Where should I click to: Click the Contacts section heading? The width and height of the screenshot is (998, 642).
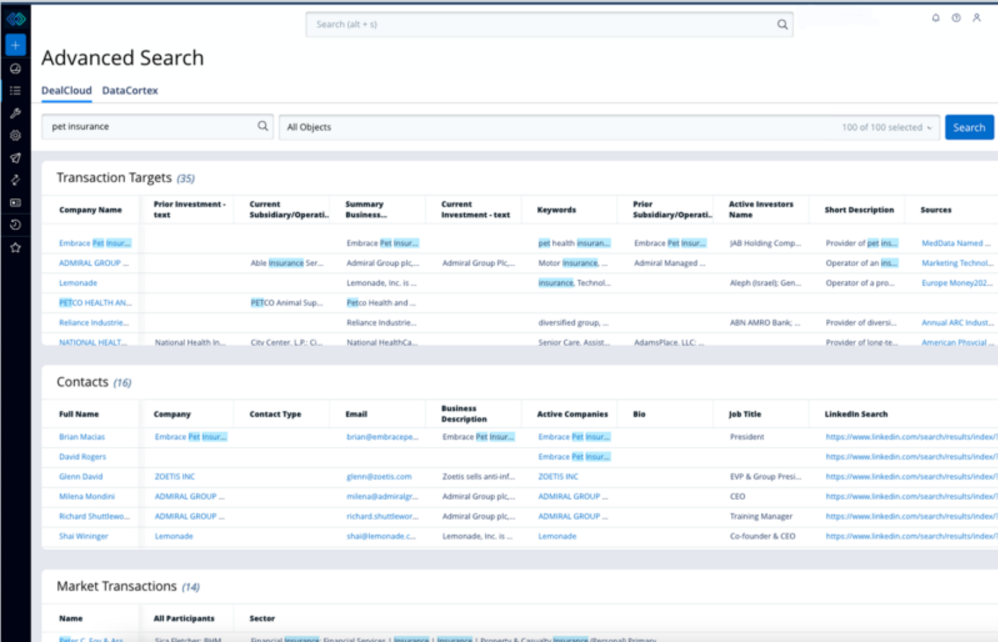click(83, 382)
